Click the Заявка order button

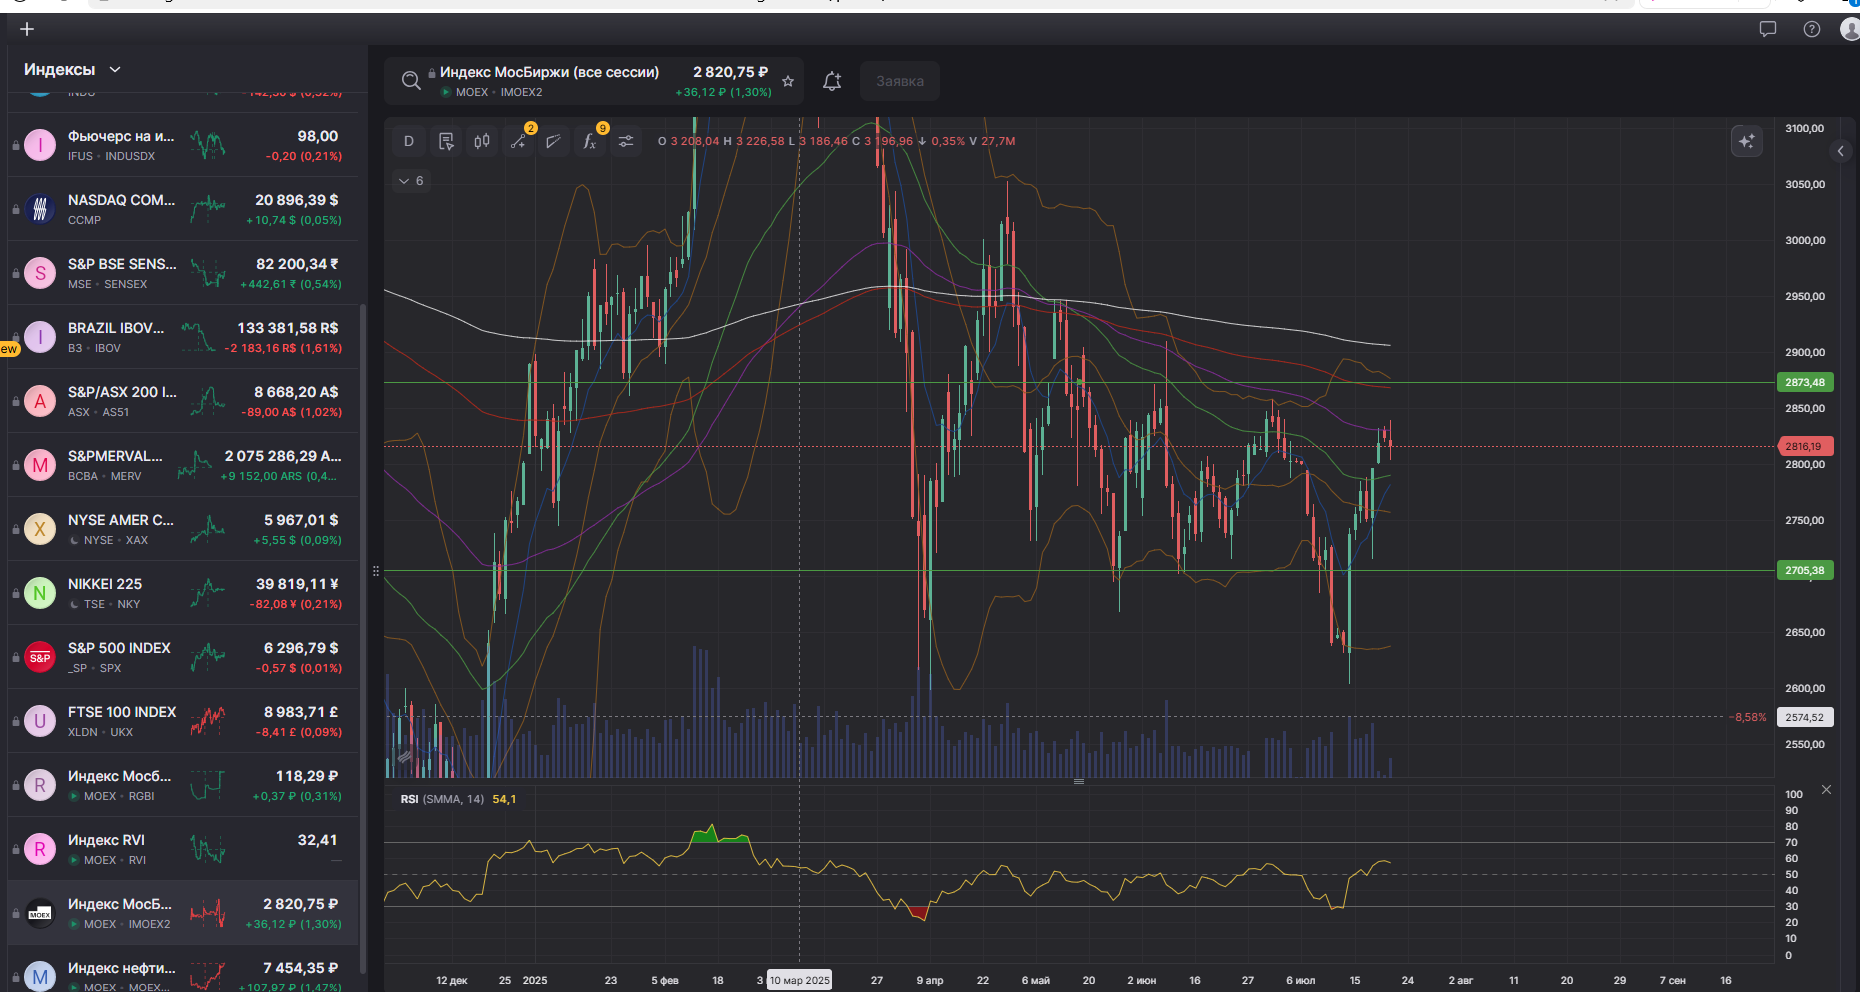900,81
